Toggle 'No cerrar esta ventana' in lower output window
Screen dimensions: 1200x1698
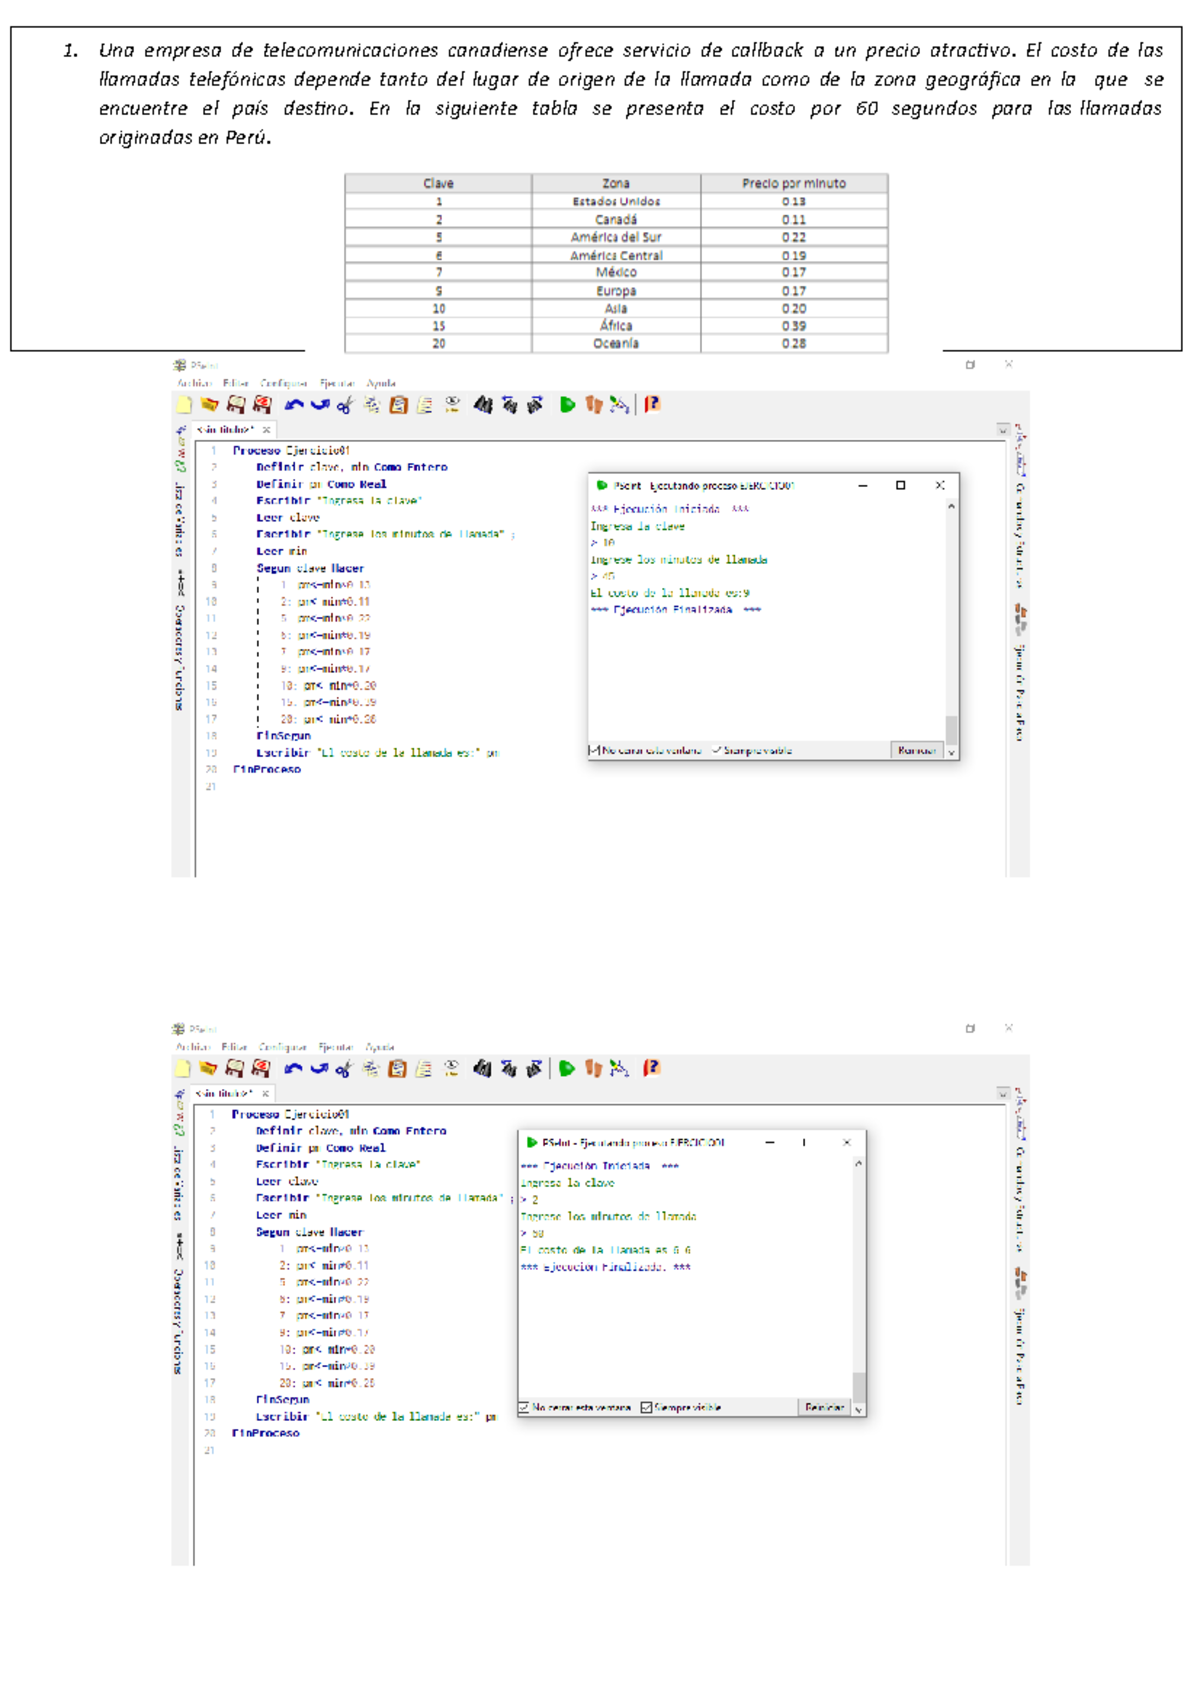[x=524, y=1408]
